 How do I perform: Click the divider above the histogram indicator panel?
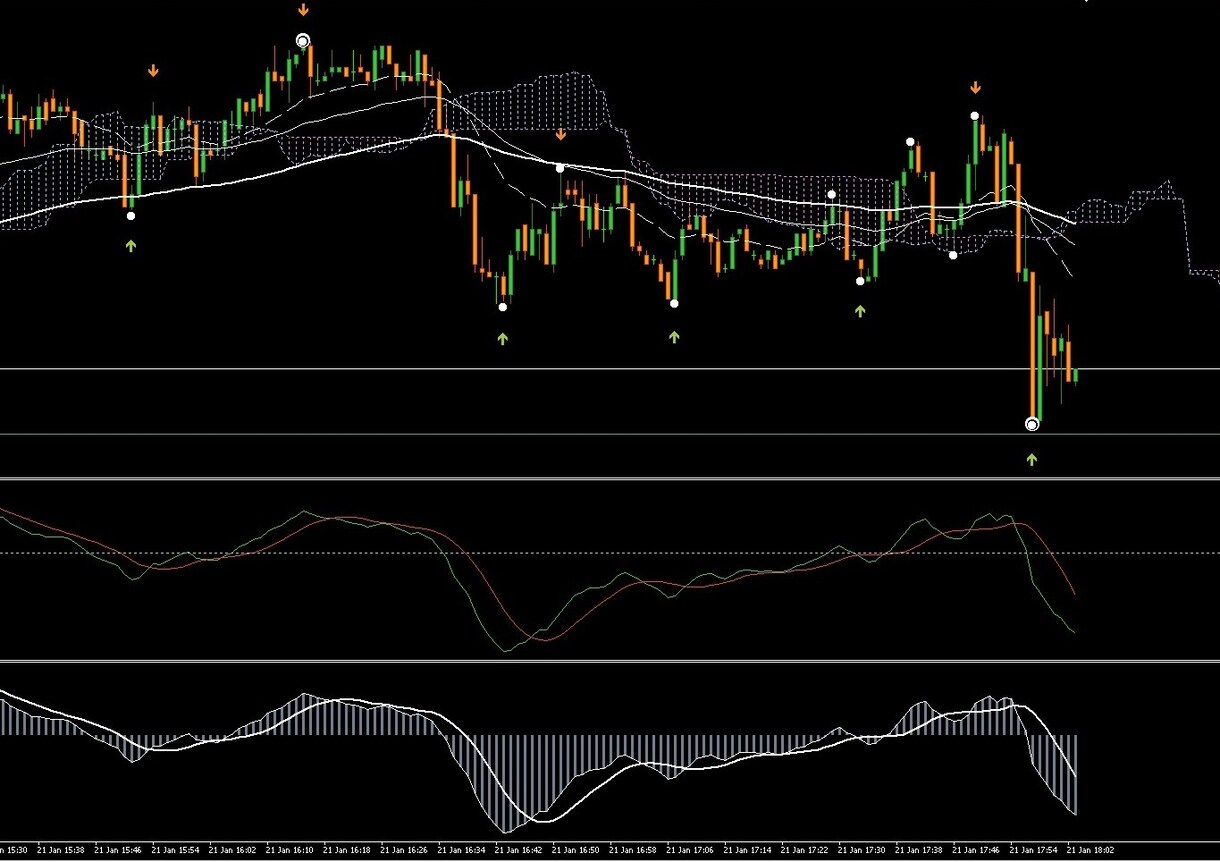click(x=610, y=661)
